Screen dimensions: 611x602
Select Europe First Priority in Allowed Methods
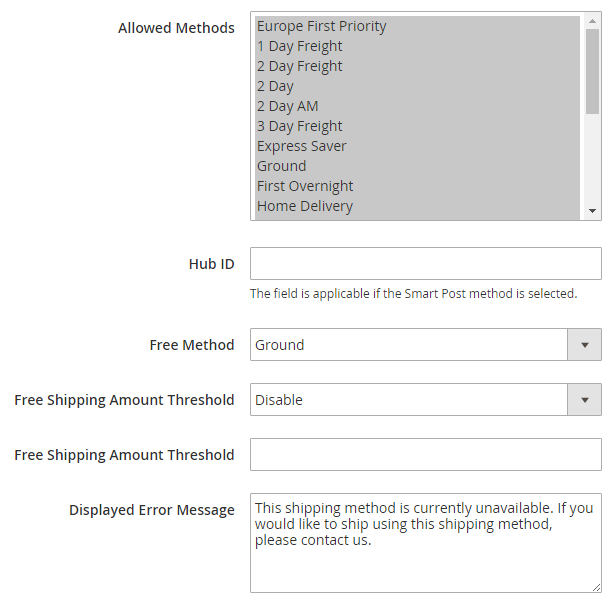(321, 26)
